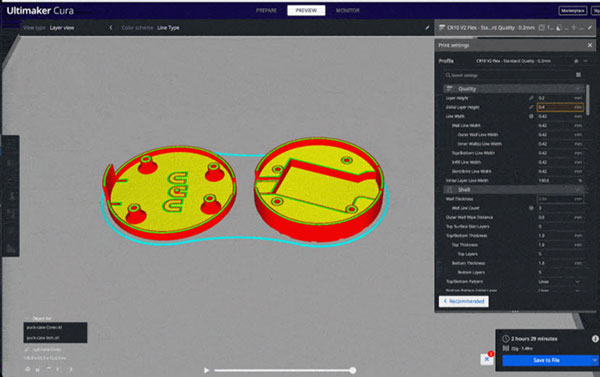Viewport: 600px width, 377px height.
Task: Open Marketplace
Action: [x=573, y=11]
